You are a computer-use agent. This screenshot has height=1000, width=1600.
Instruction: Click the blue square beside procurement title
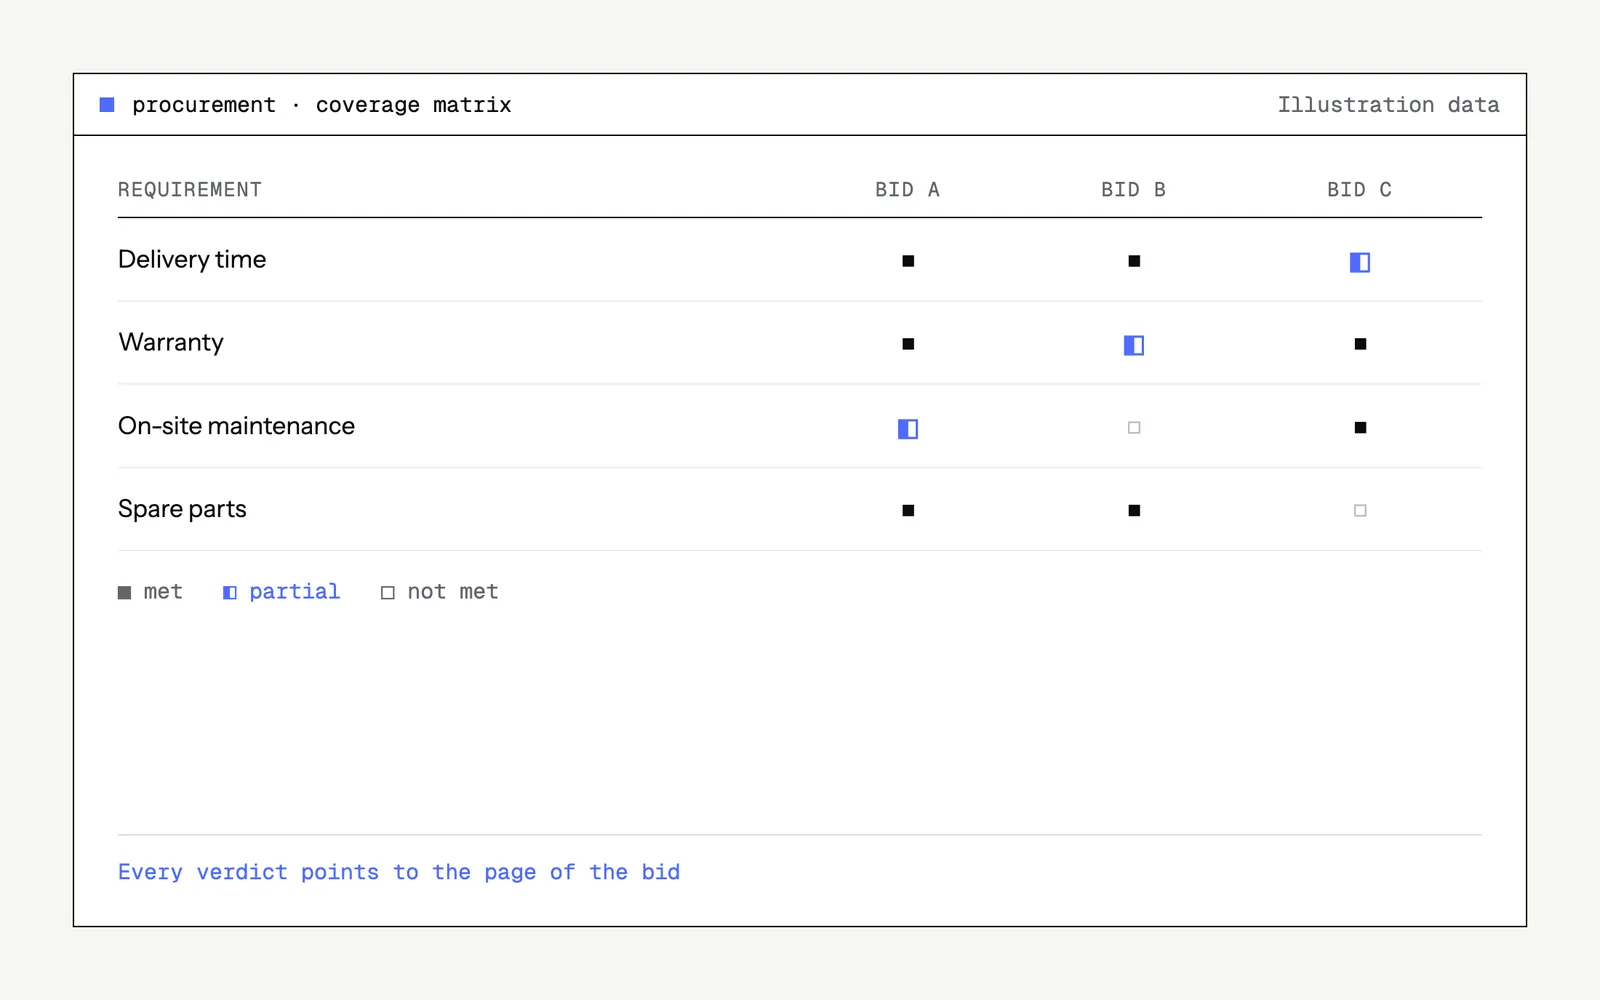click(107, 105)
